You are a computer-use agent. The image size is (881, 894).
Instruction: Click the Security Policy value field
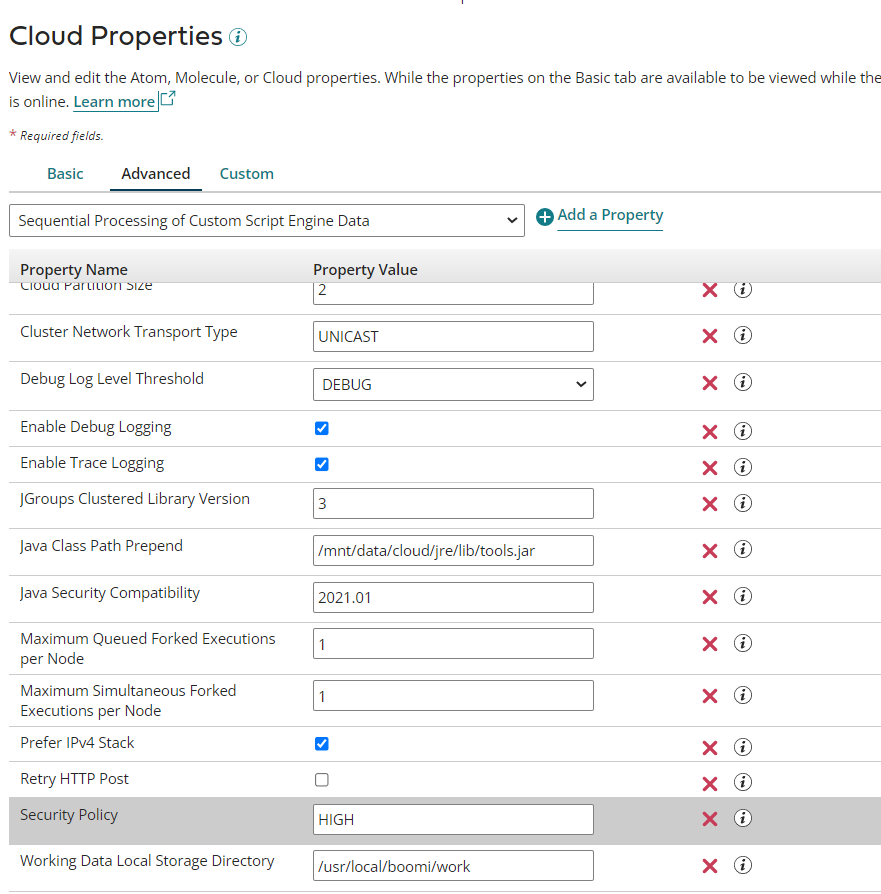point(453,820)
